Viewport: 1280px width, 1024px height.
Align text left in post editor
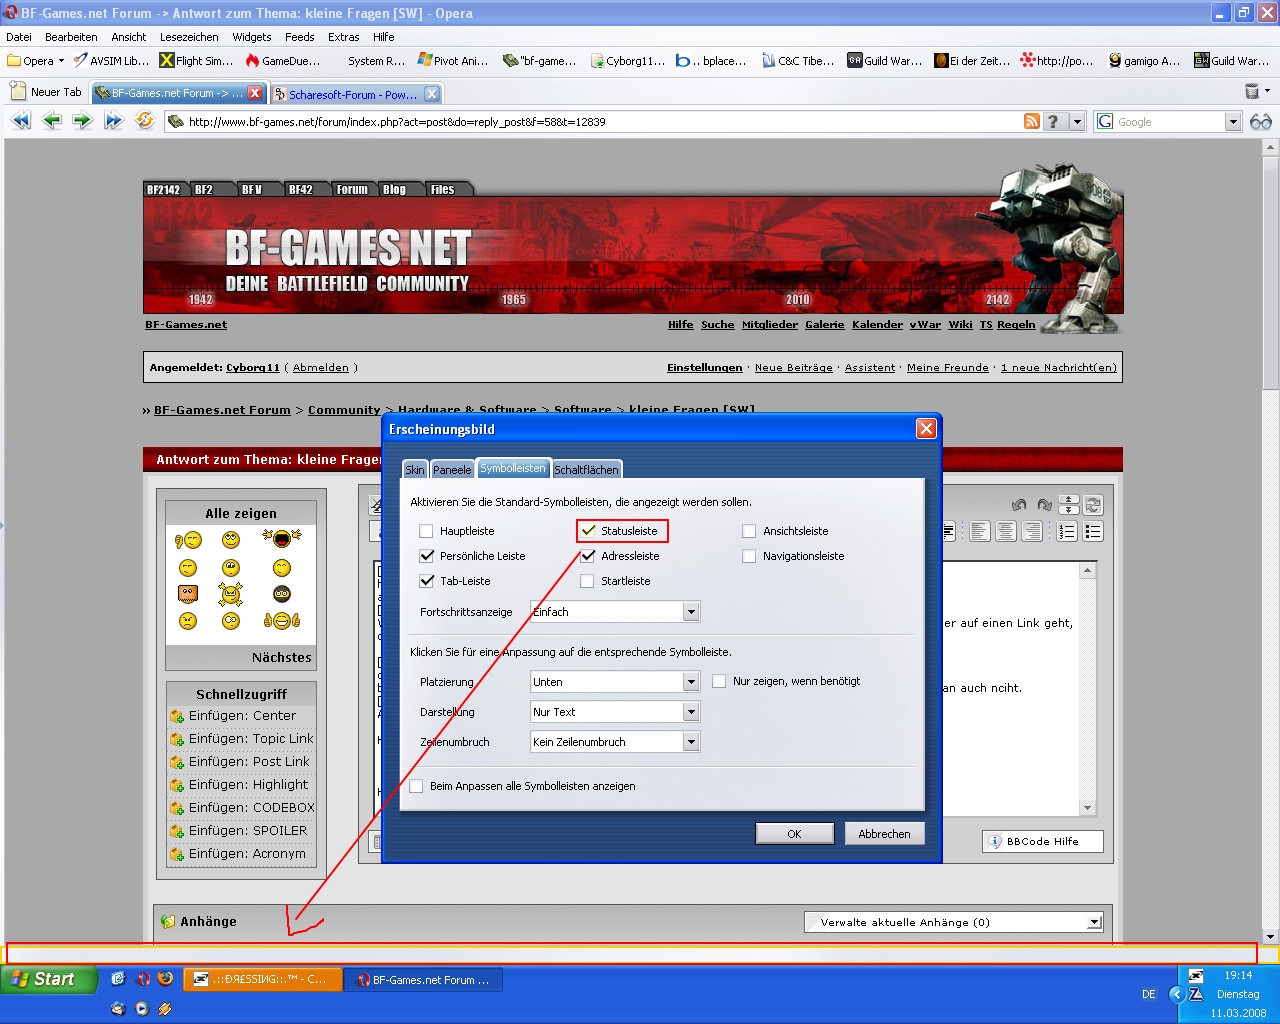[x=980, y=531]
